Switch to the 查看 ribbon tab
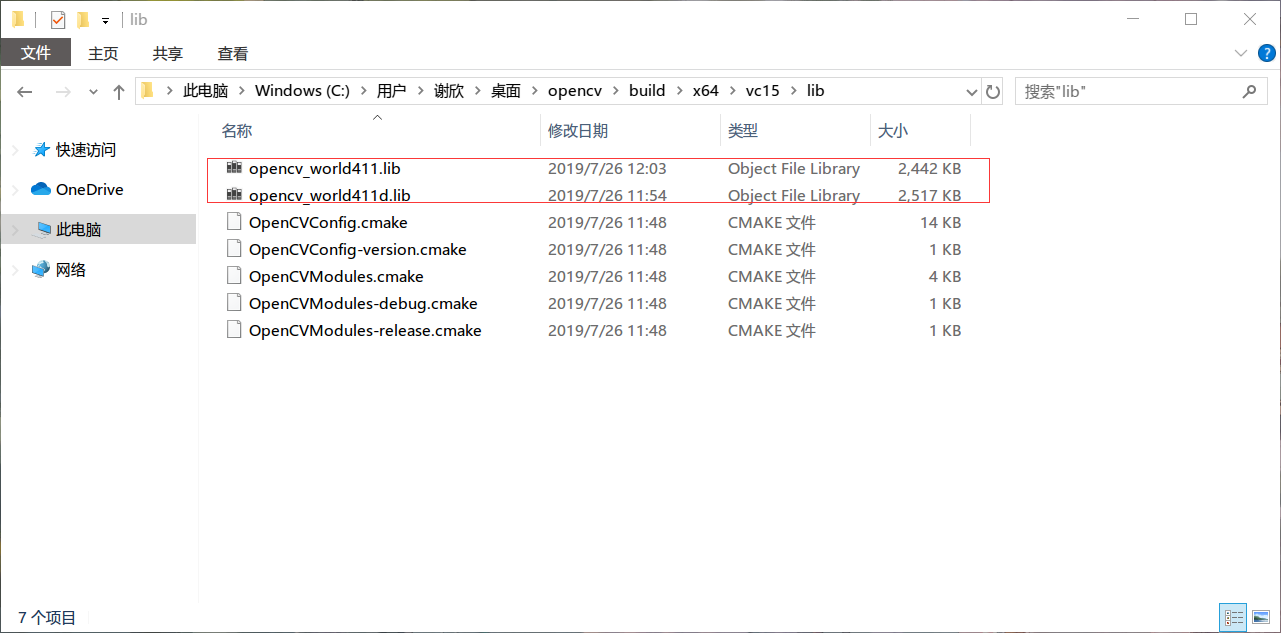 tap(231, 53)
